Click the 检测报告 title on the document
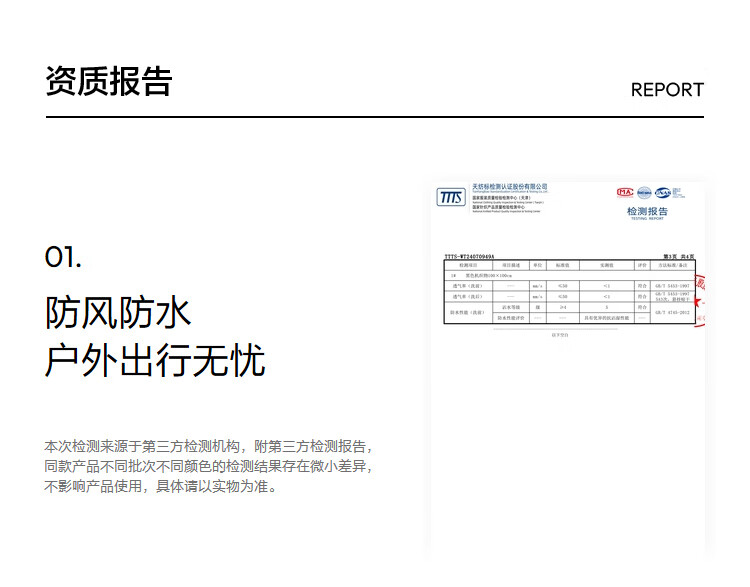This screenshot has width=750, height=587. pyautogui.click(x=647, y=212)
